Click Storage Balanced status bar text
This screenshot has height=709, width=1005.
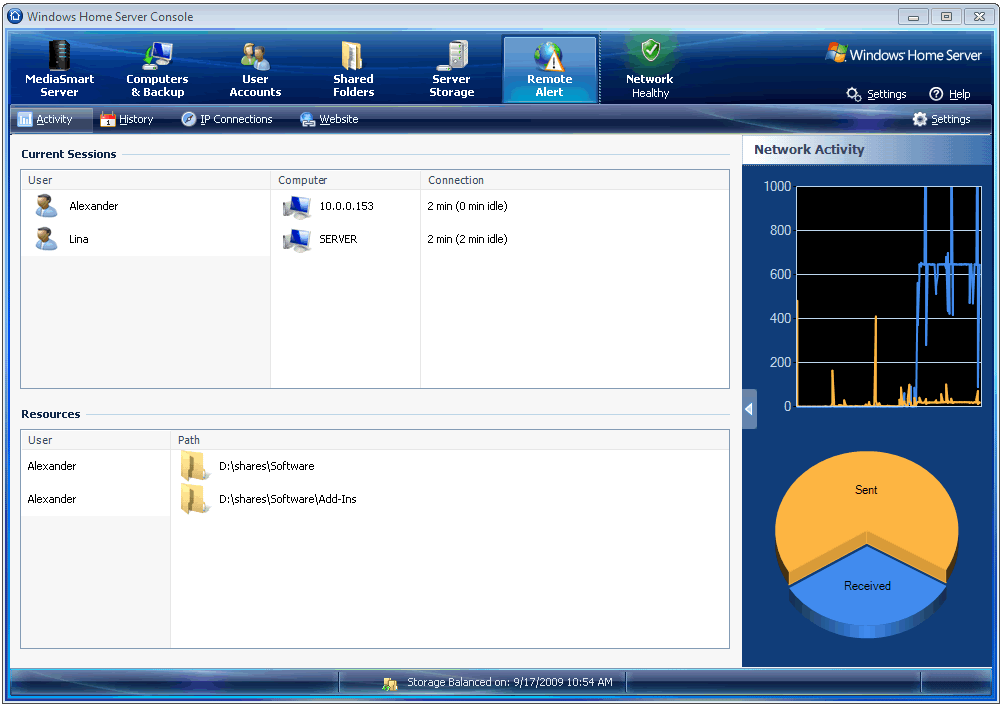[510, 683]
